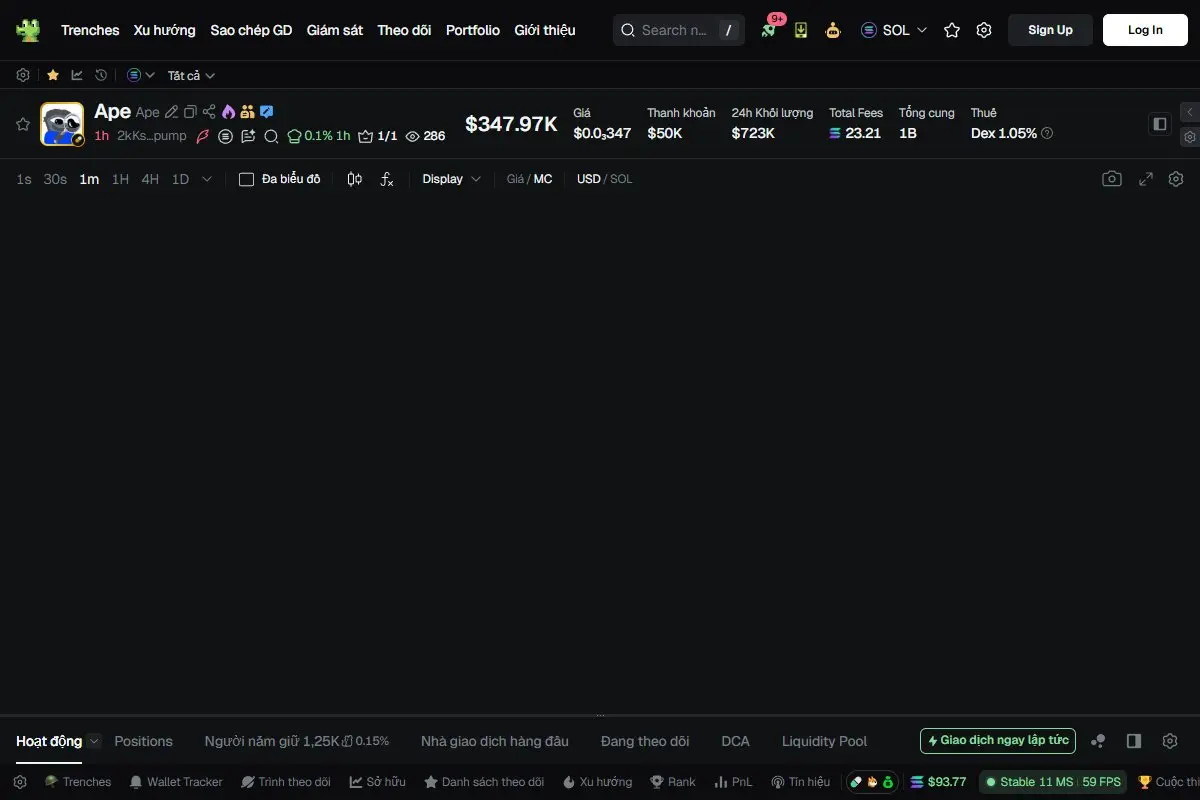Click the gear icon left of watchlist star
Screen dimensions: 1200x800
(x=23, y=75)
